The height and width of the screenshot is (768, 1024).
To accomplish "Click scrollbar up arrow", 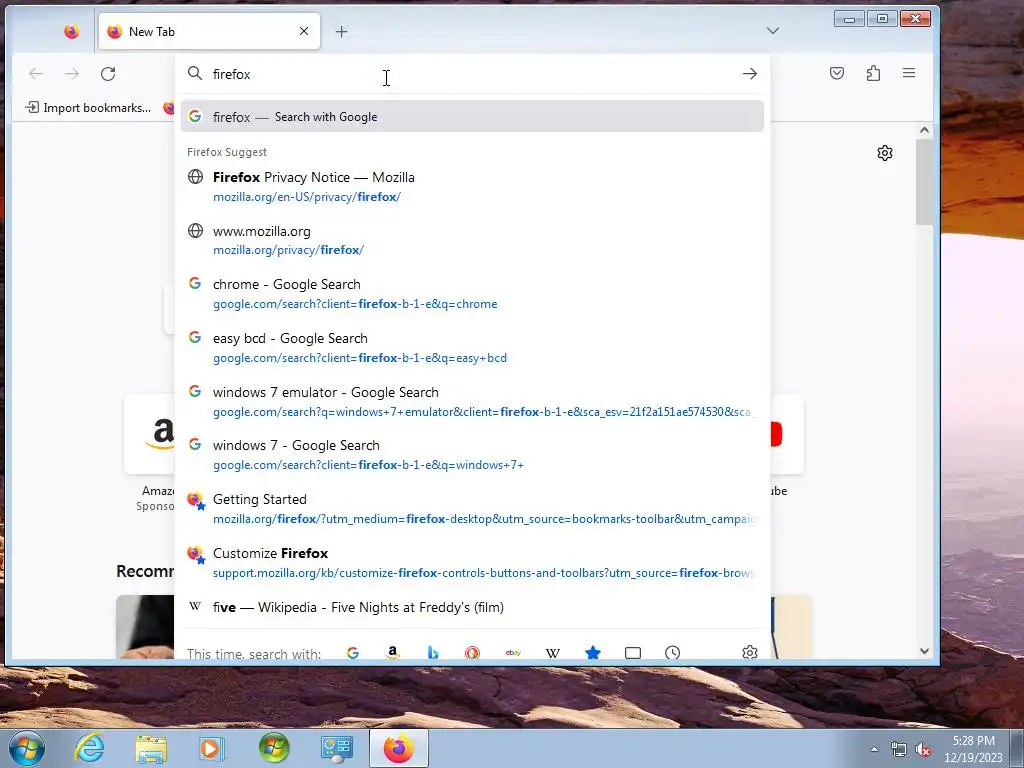I will click(924, 130).
